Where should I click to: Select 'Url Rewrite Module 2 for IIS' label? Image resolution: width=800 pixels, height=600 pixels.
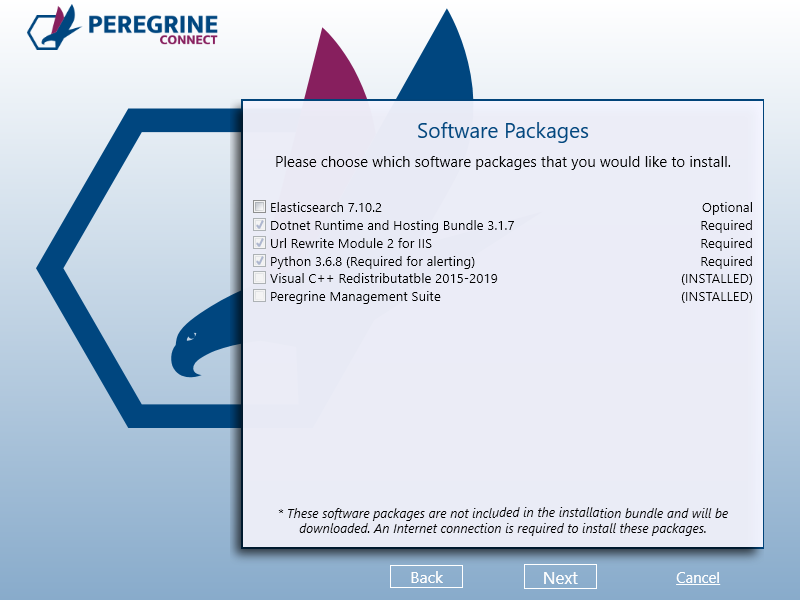tap(351, 243)
